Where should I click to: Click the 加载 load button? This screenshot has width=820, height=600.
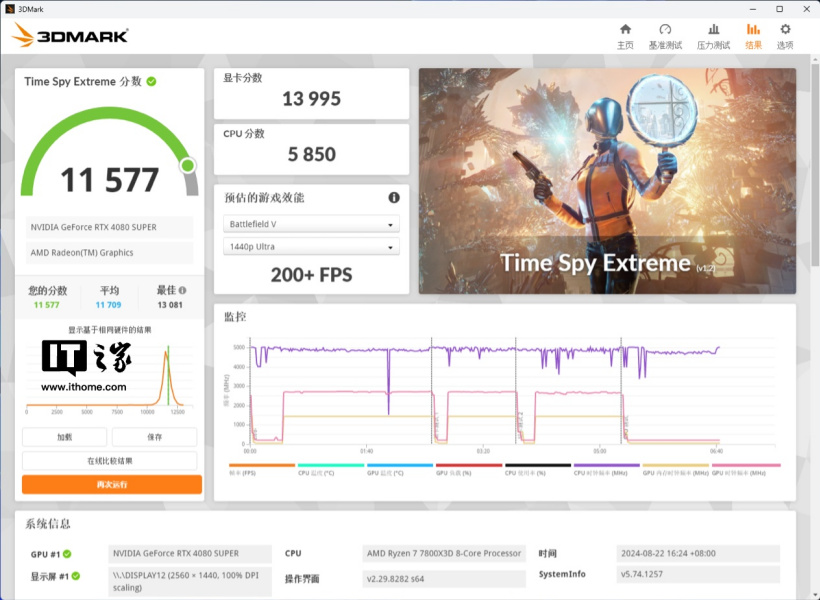pos(64,437)
